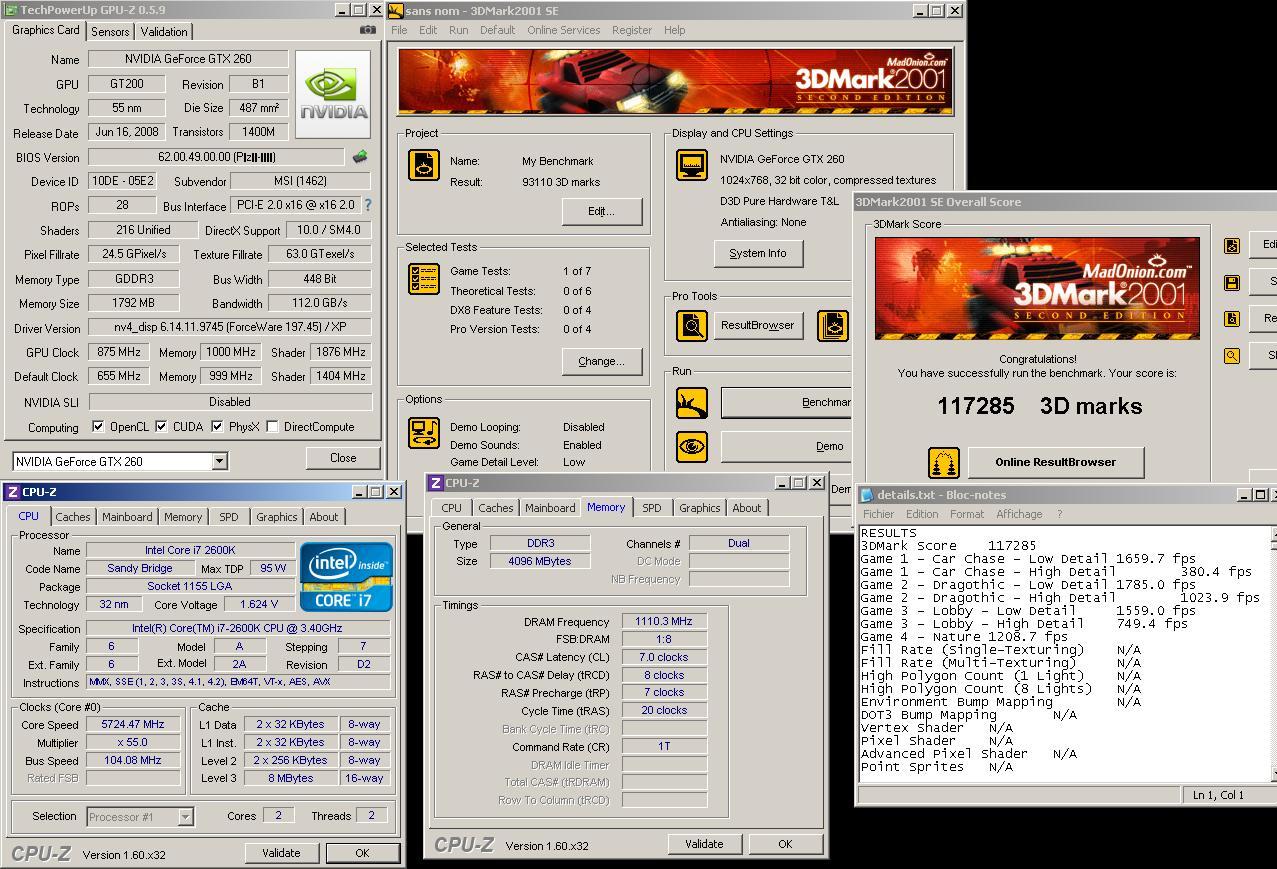Image resolution: width=1277 pixels, height=869 pixels.
Task: Click the Benchmark run icon
Action: 692,403
